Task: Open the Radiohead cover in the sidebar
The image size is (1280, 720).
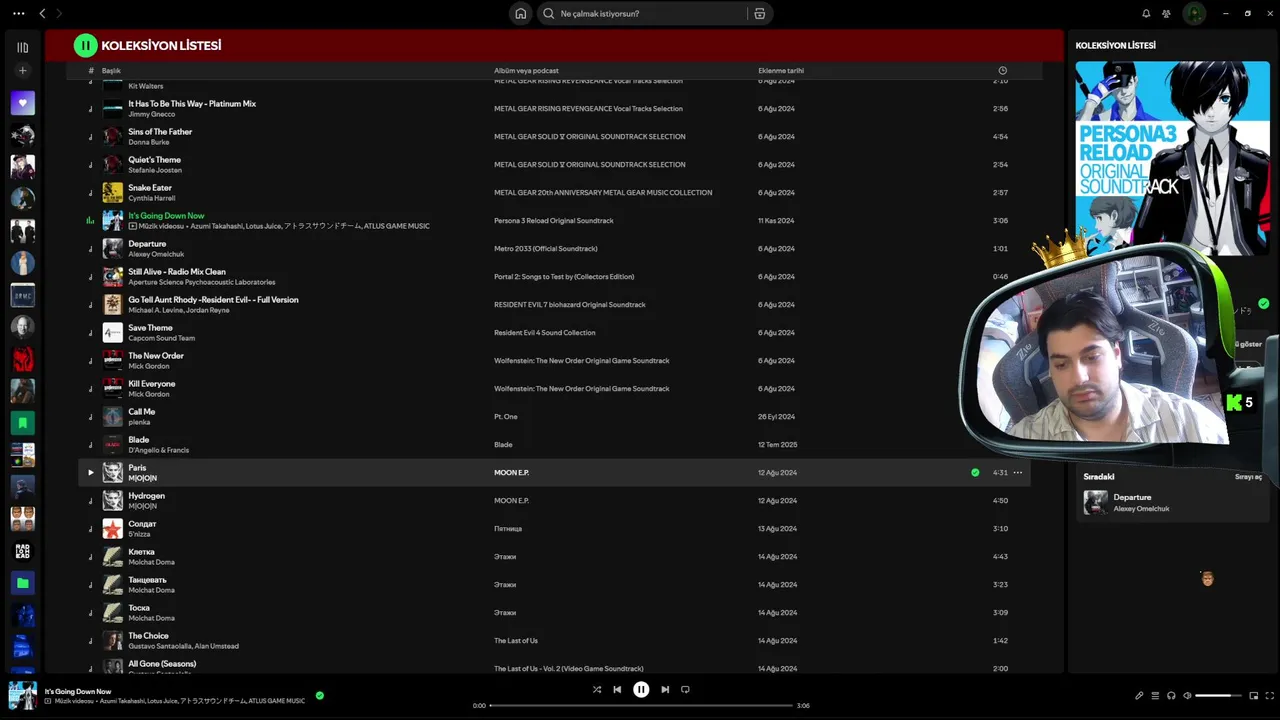Action: click(23, 550)
